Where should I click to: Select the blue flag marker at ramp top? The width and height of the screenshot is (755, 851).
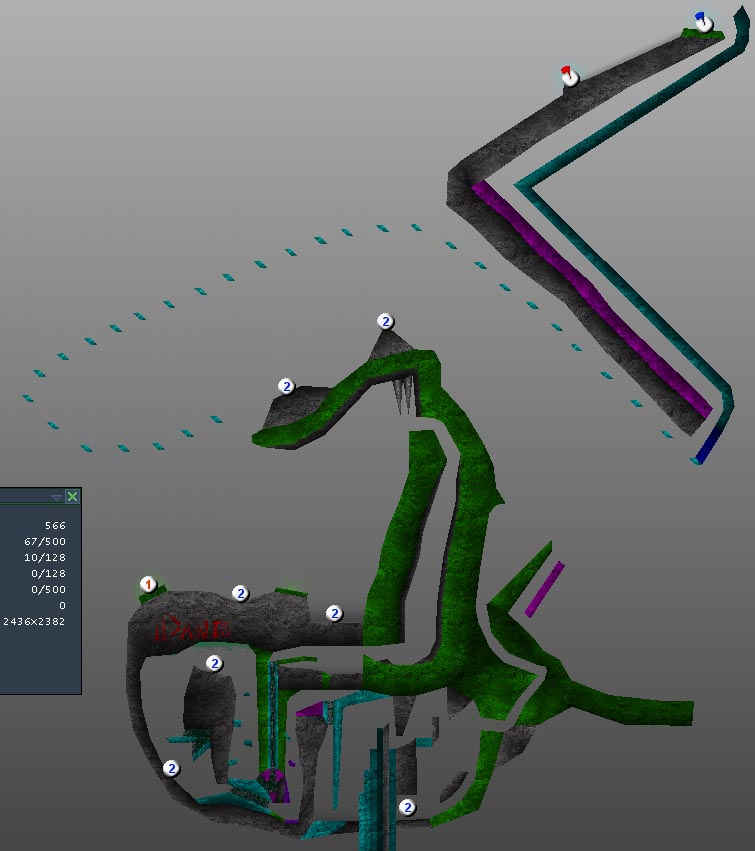(704, 22)
